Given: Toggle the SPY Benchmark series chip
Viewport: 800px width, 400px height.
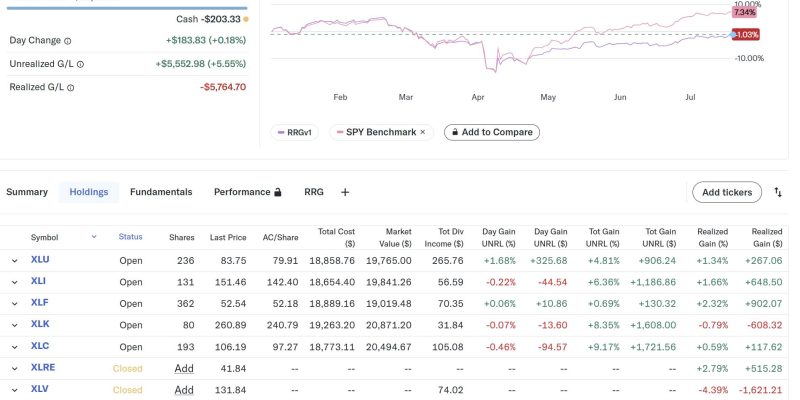Looking at the screenshot, I should (x=375, y=132).
